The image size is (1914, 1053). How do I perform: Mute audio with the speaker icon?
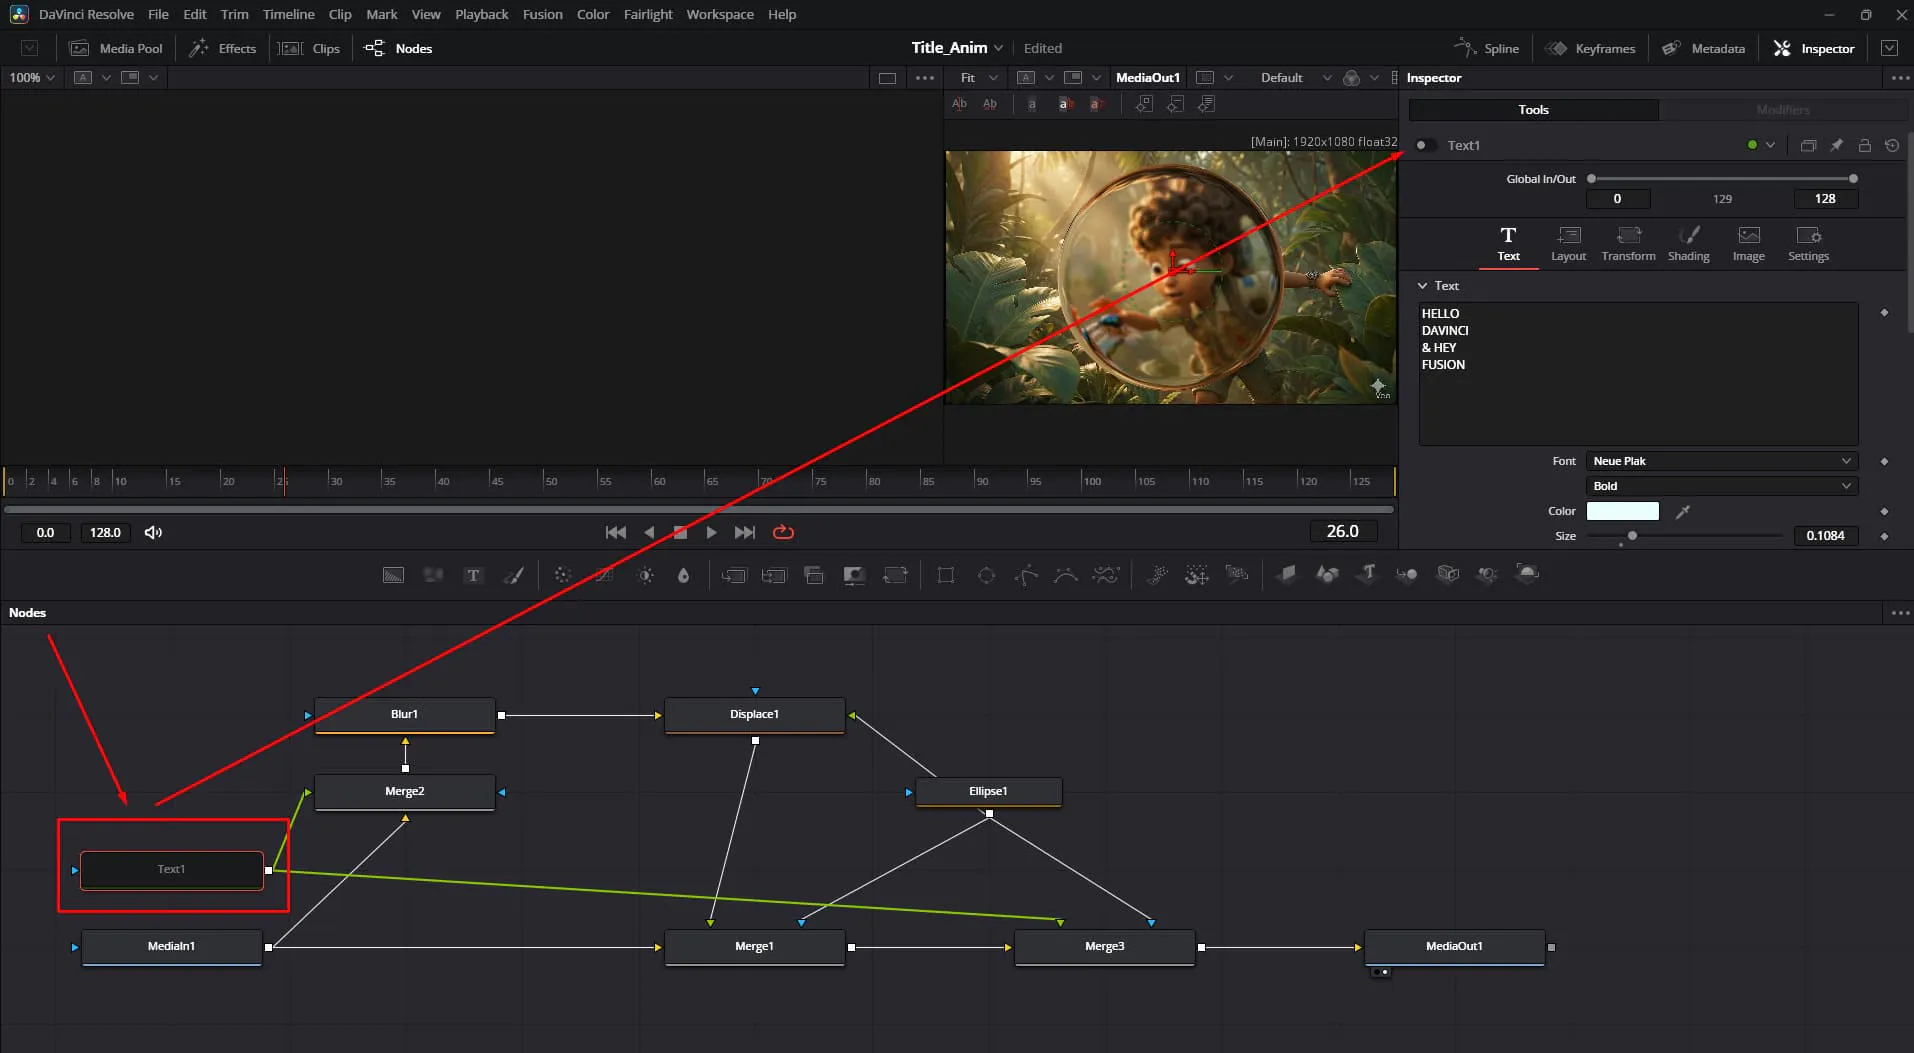pos(153,532)
